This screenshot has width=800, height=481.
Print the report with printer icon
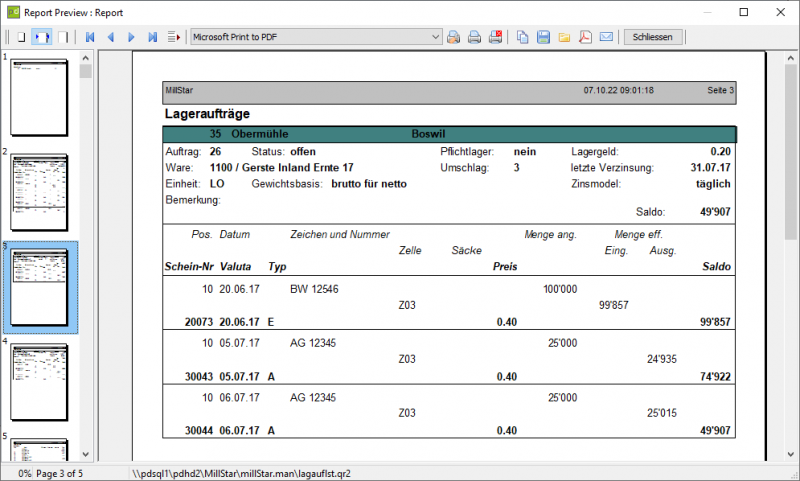pos(474,37)
